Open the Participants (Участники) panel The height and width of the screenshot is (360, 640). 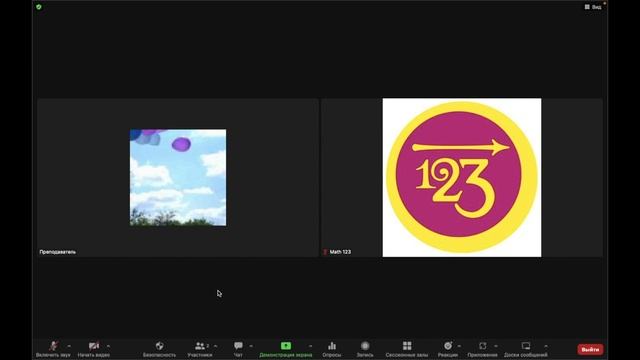tap(200, 349)
